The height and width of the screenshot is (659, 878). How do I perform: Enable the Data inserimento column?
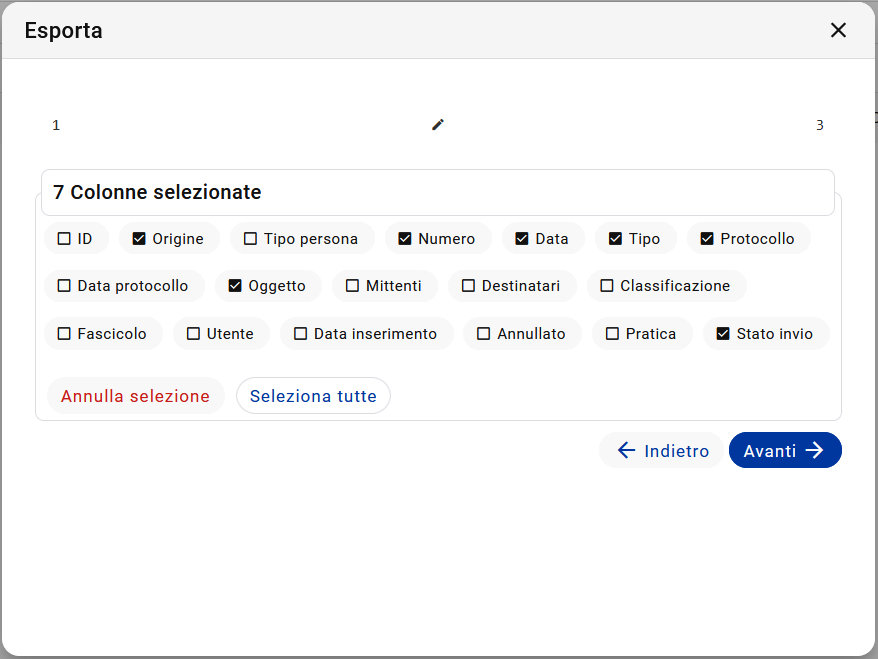click(301, 334)
